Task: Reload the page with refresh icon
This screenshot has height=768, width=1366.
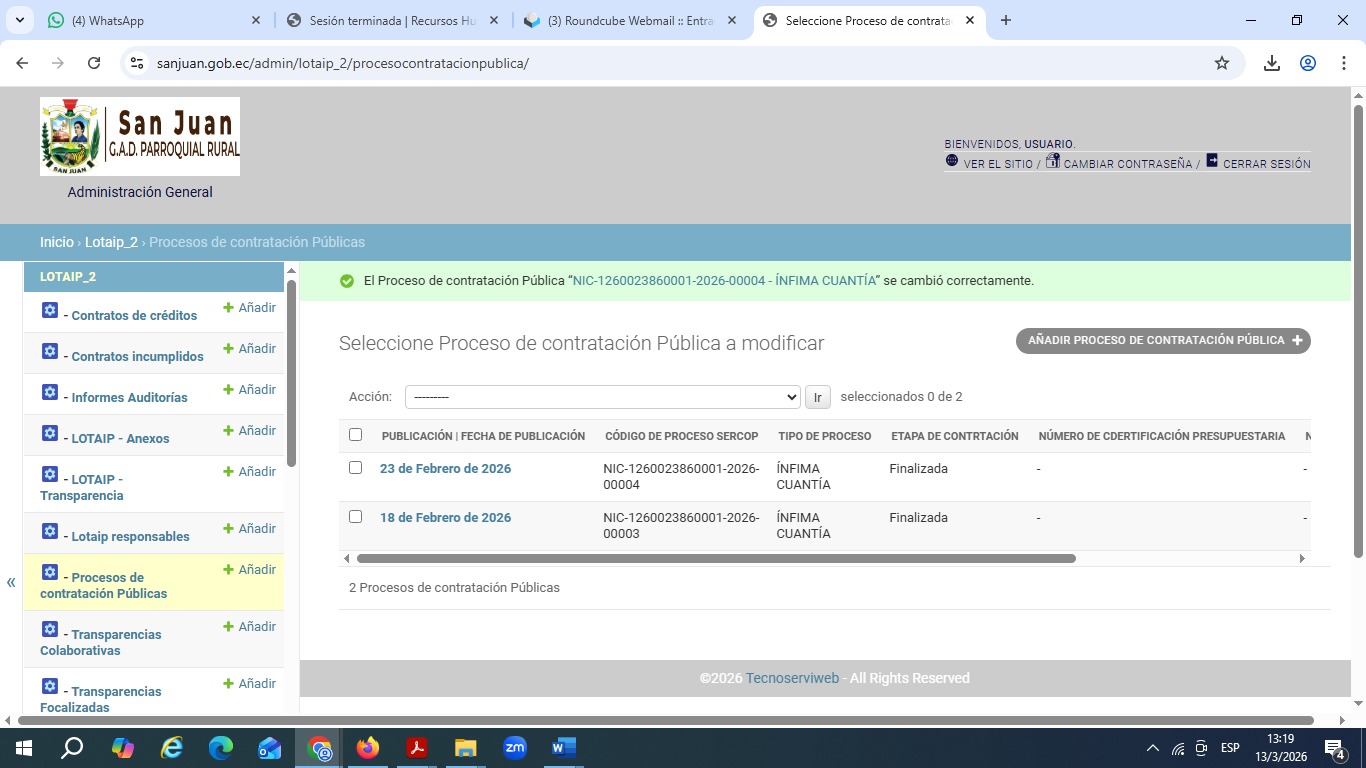Action: 94,63
